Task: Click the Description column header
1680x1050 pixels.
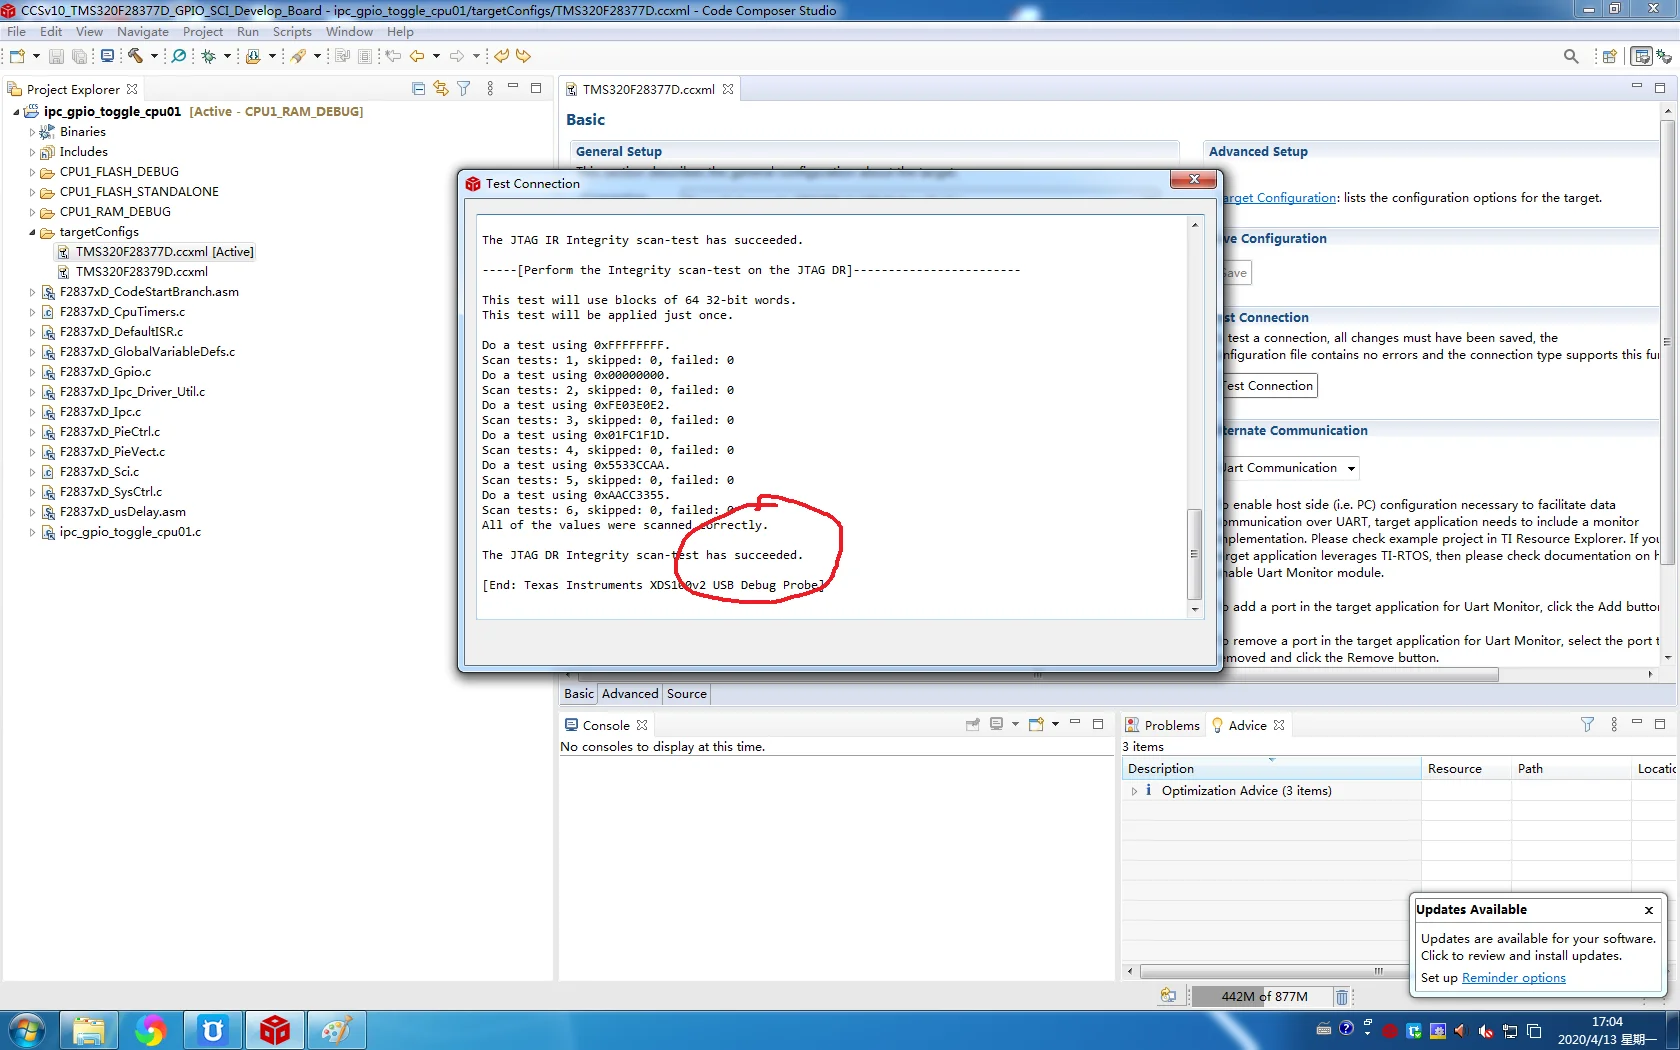Action: click(x=1271, y=769)
